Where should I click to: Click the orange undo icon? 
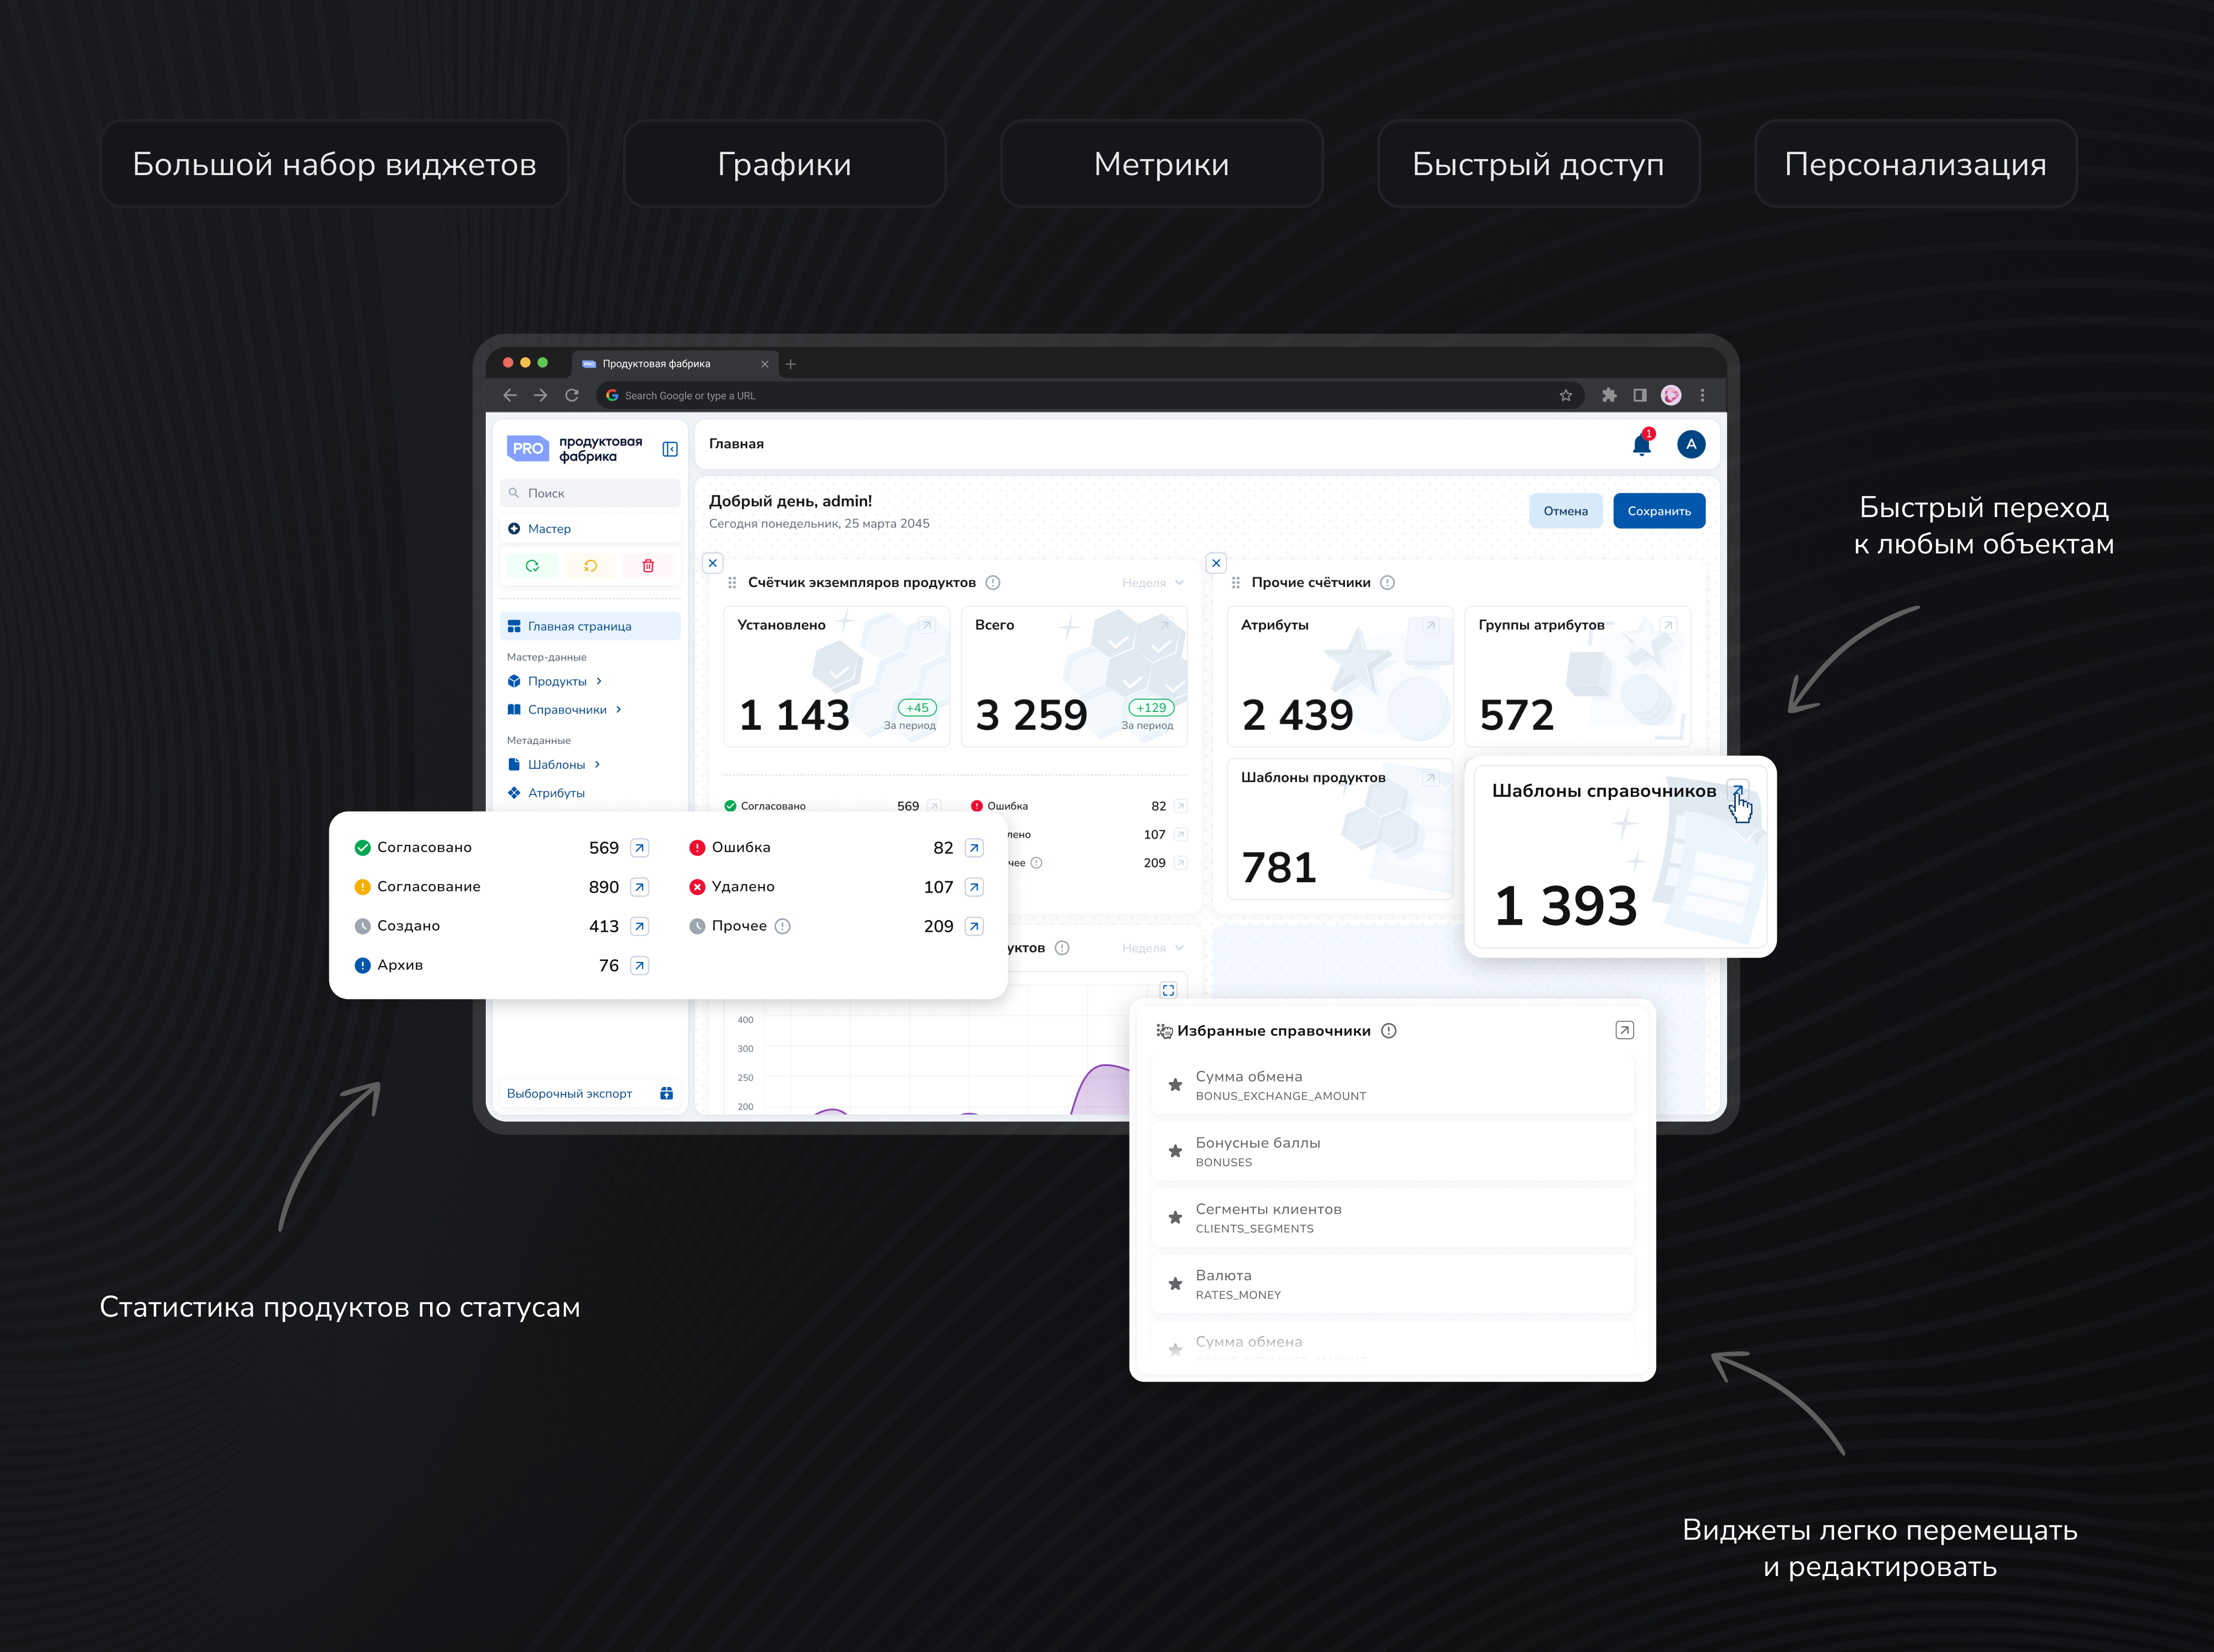(x=590, y=566)
